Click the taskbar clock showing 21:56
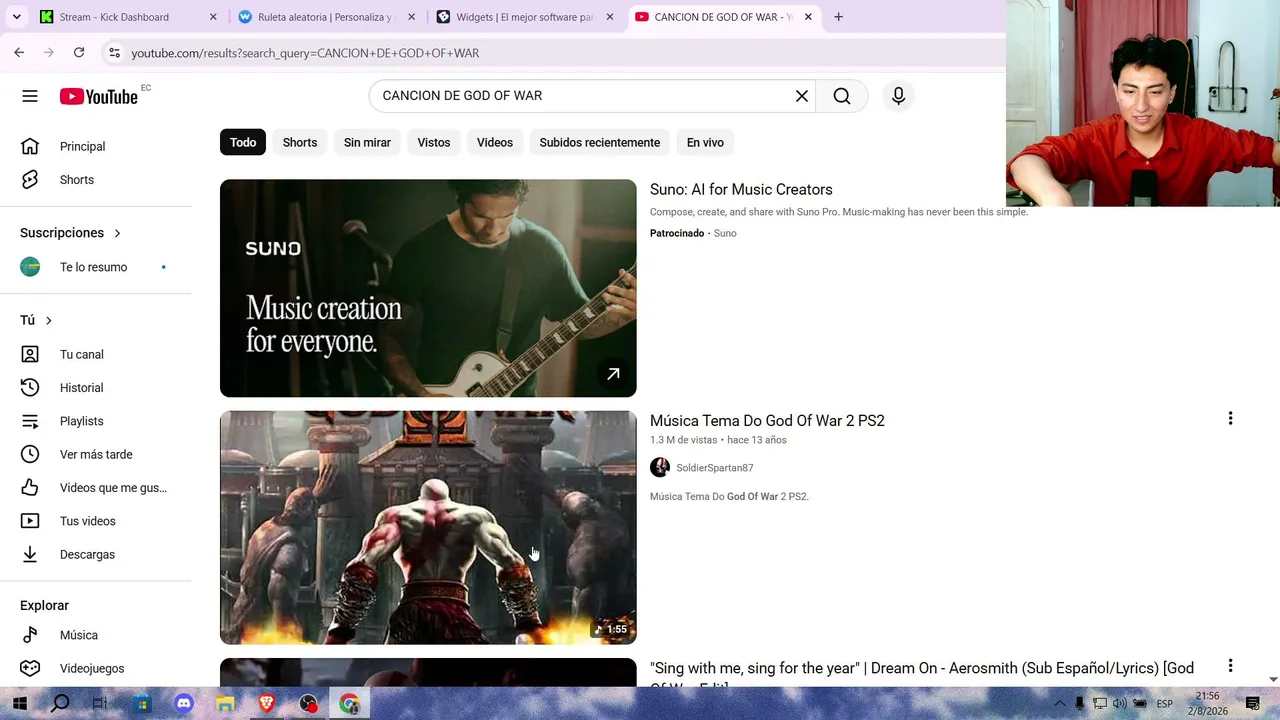 tap(1208, 704)
